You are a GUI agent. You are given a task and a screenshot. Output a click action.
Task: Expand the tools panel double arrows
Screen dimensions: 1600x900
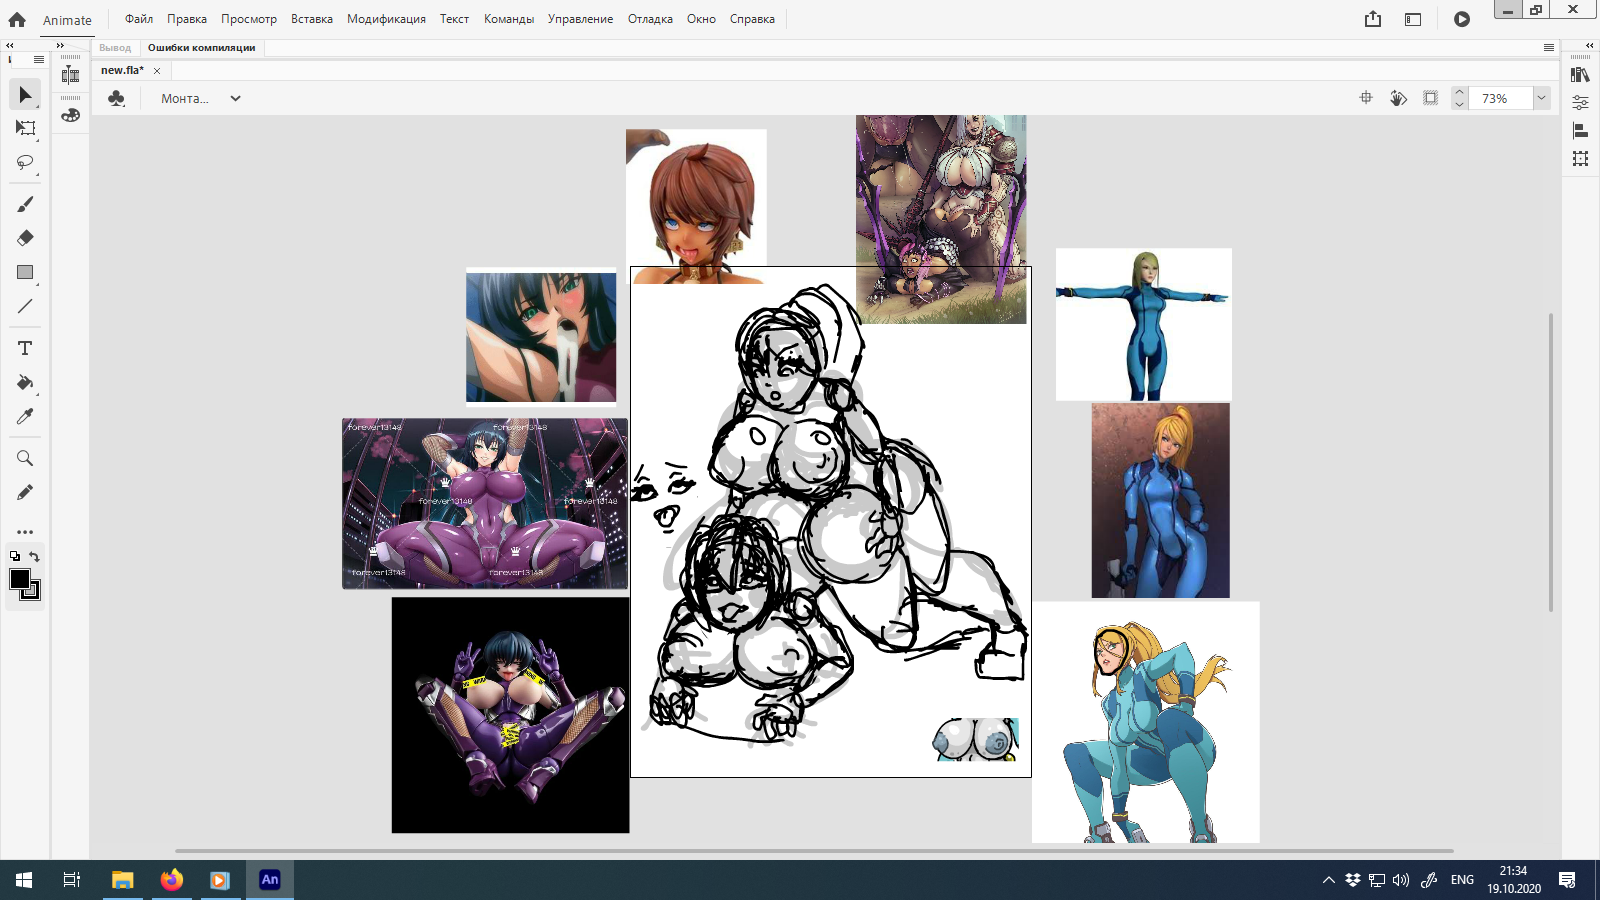coord(9,46)
